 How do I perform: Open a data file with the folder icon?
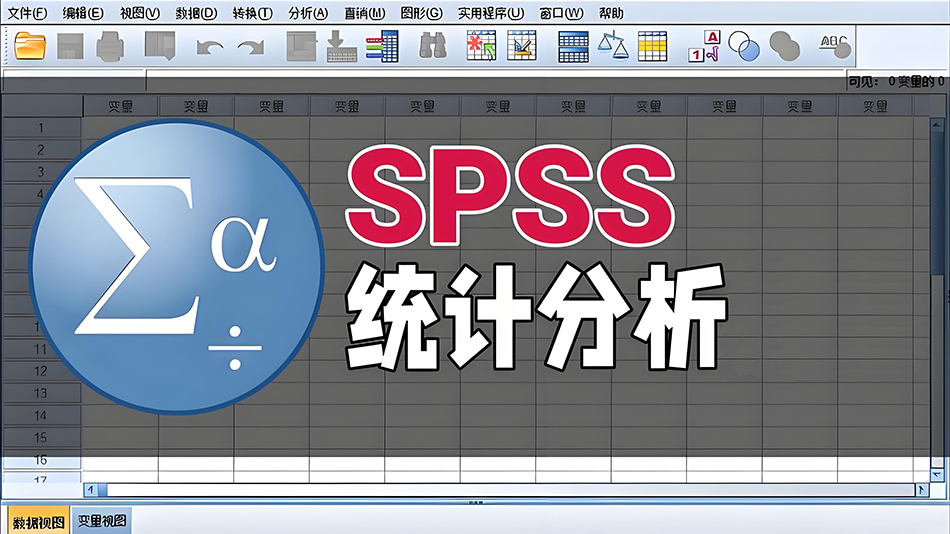coord(30,46)
